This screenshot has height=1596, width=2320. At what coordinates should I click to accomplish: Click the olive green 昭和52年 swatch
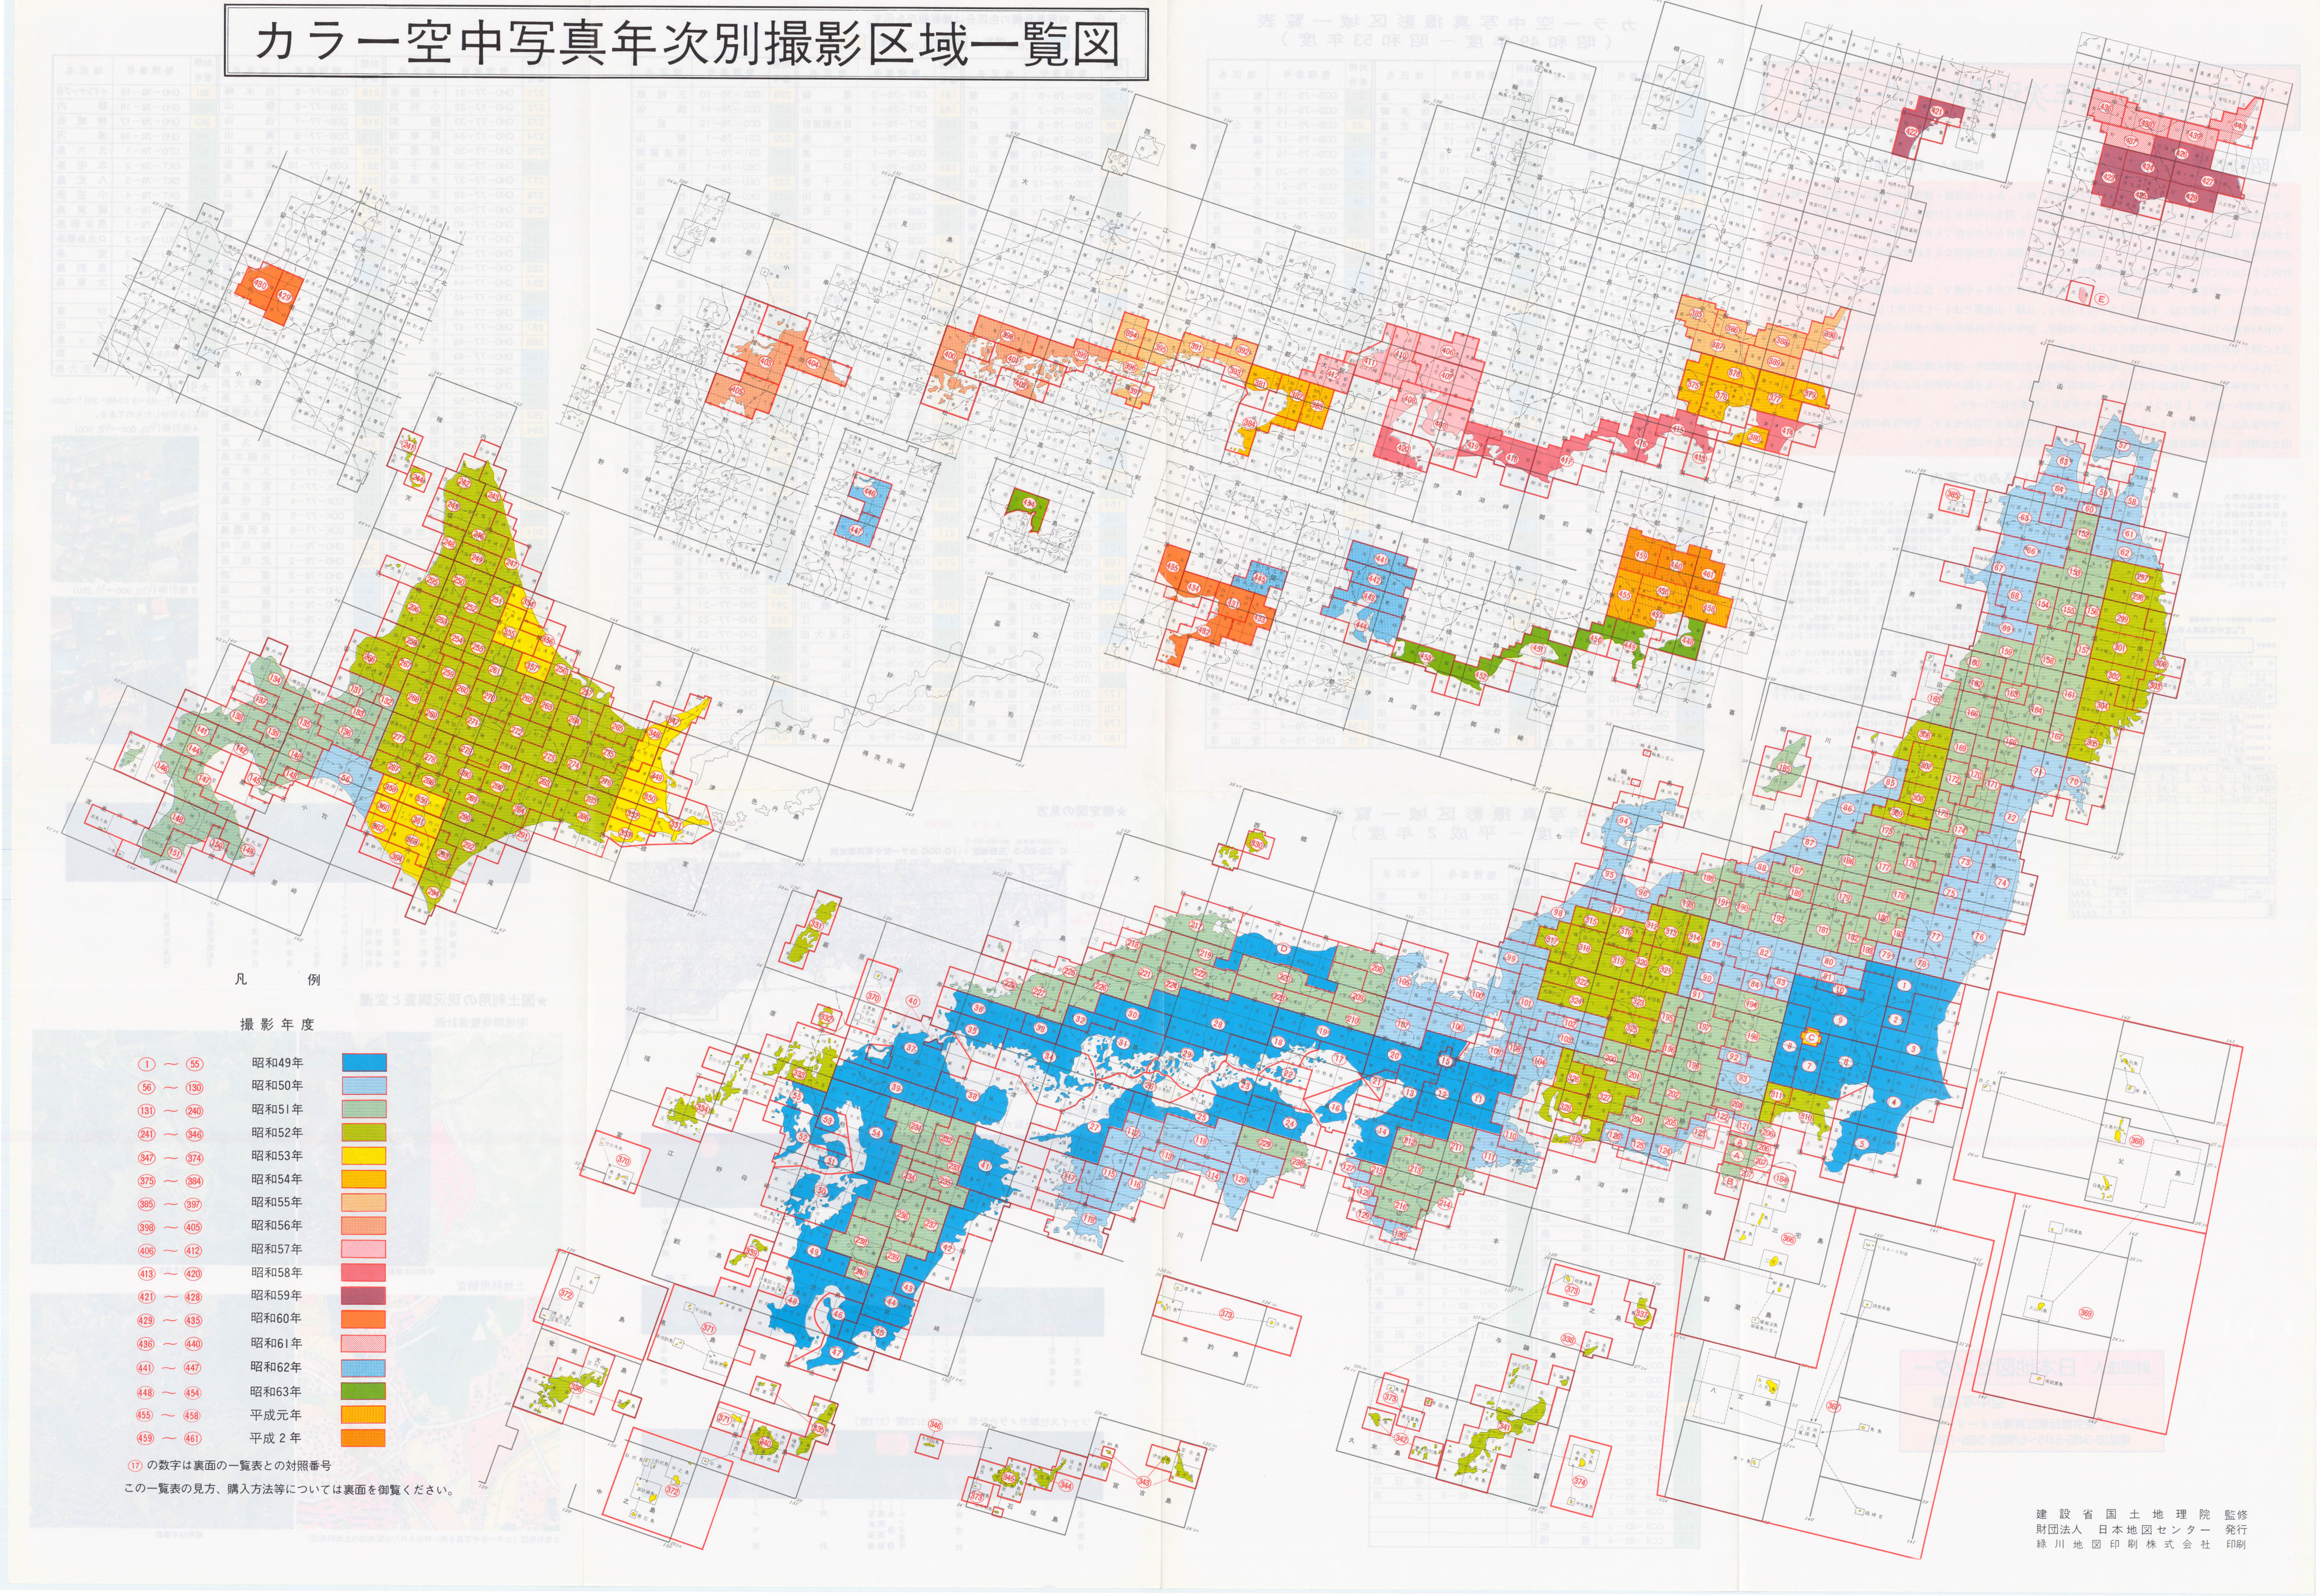coord(364,1132)
